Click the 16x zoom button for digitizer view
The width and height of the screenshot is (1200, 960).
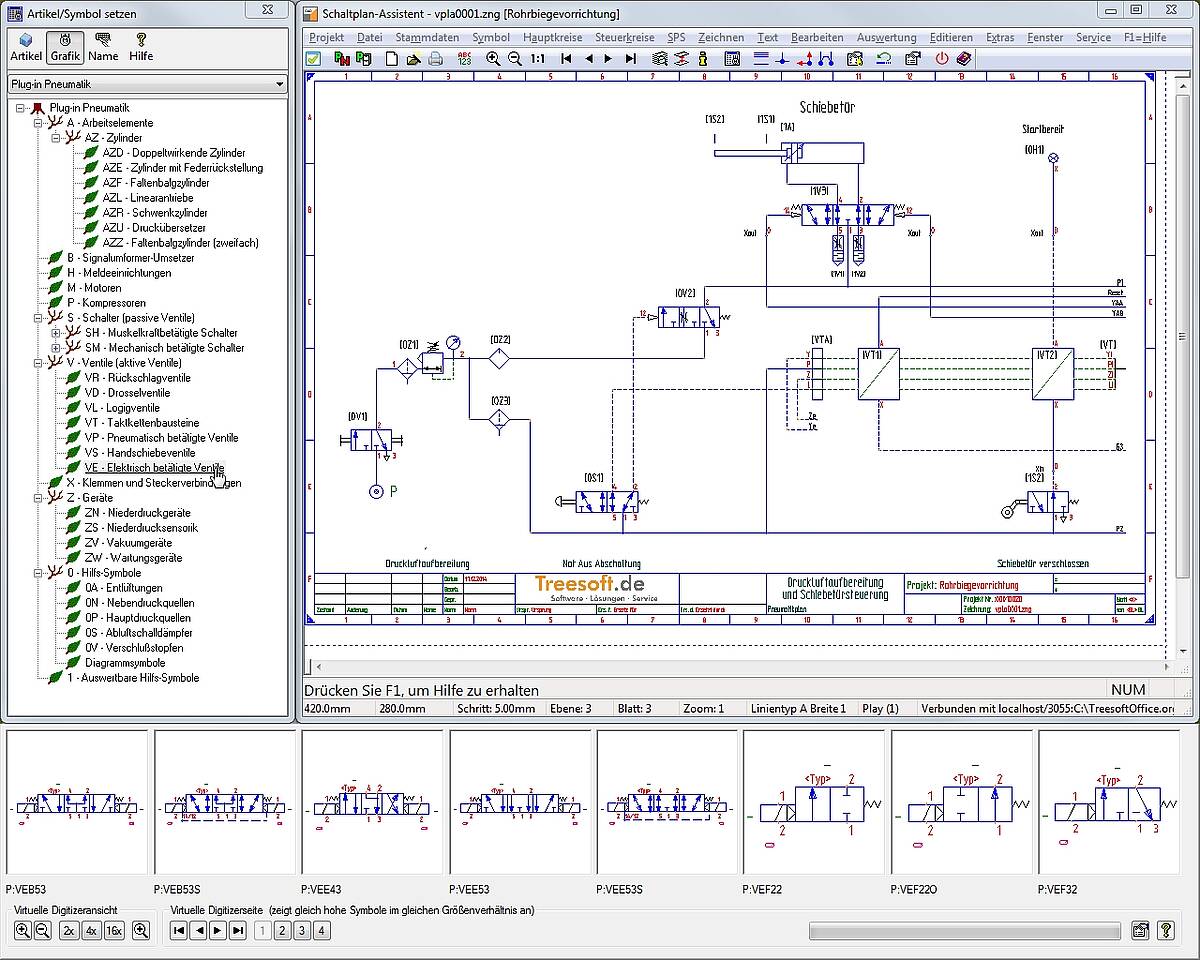(114, 931)
